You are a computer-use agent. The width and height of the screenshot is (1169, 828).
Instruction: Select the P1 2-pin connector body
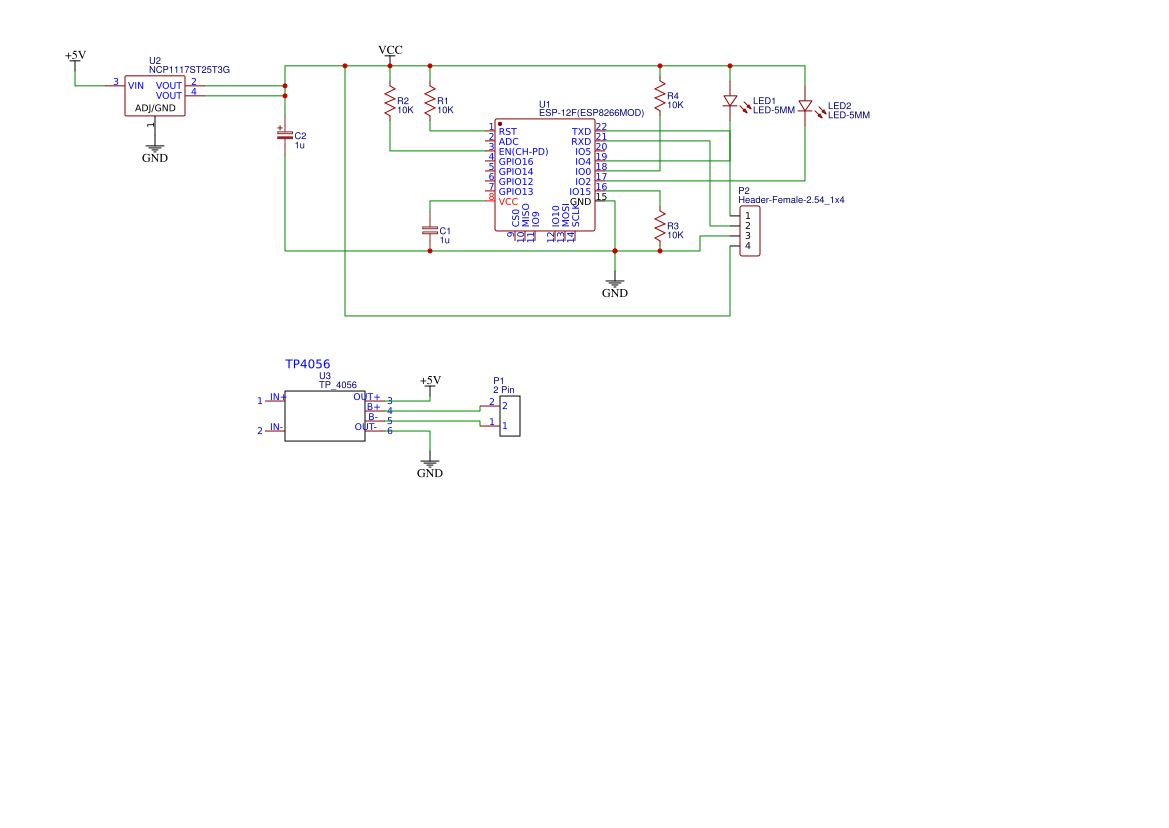click(510, 416)
